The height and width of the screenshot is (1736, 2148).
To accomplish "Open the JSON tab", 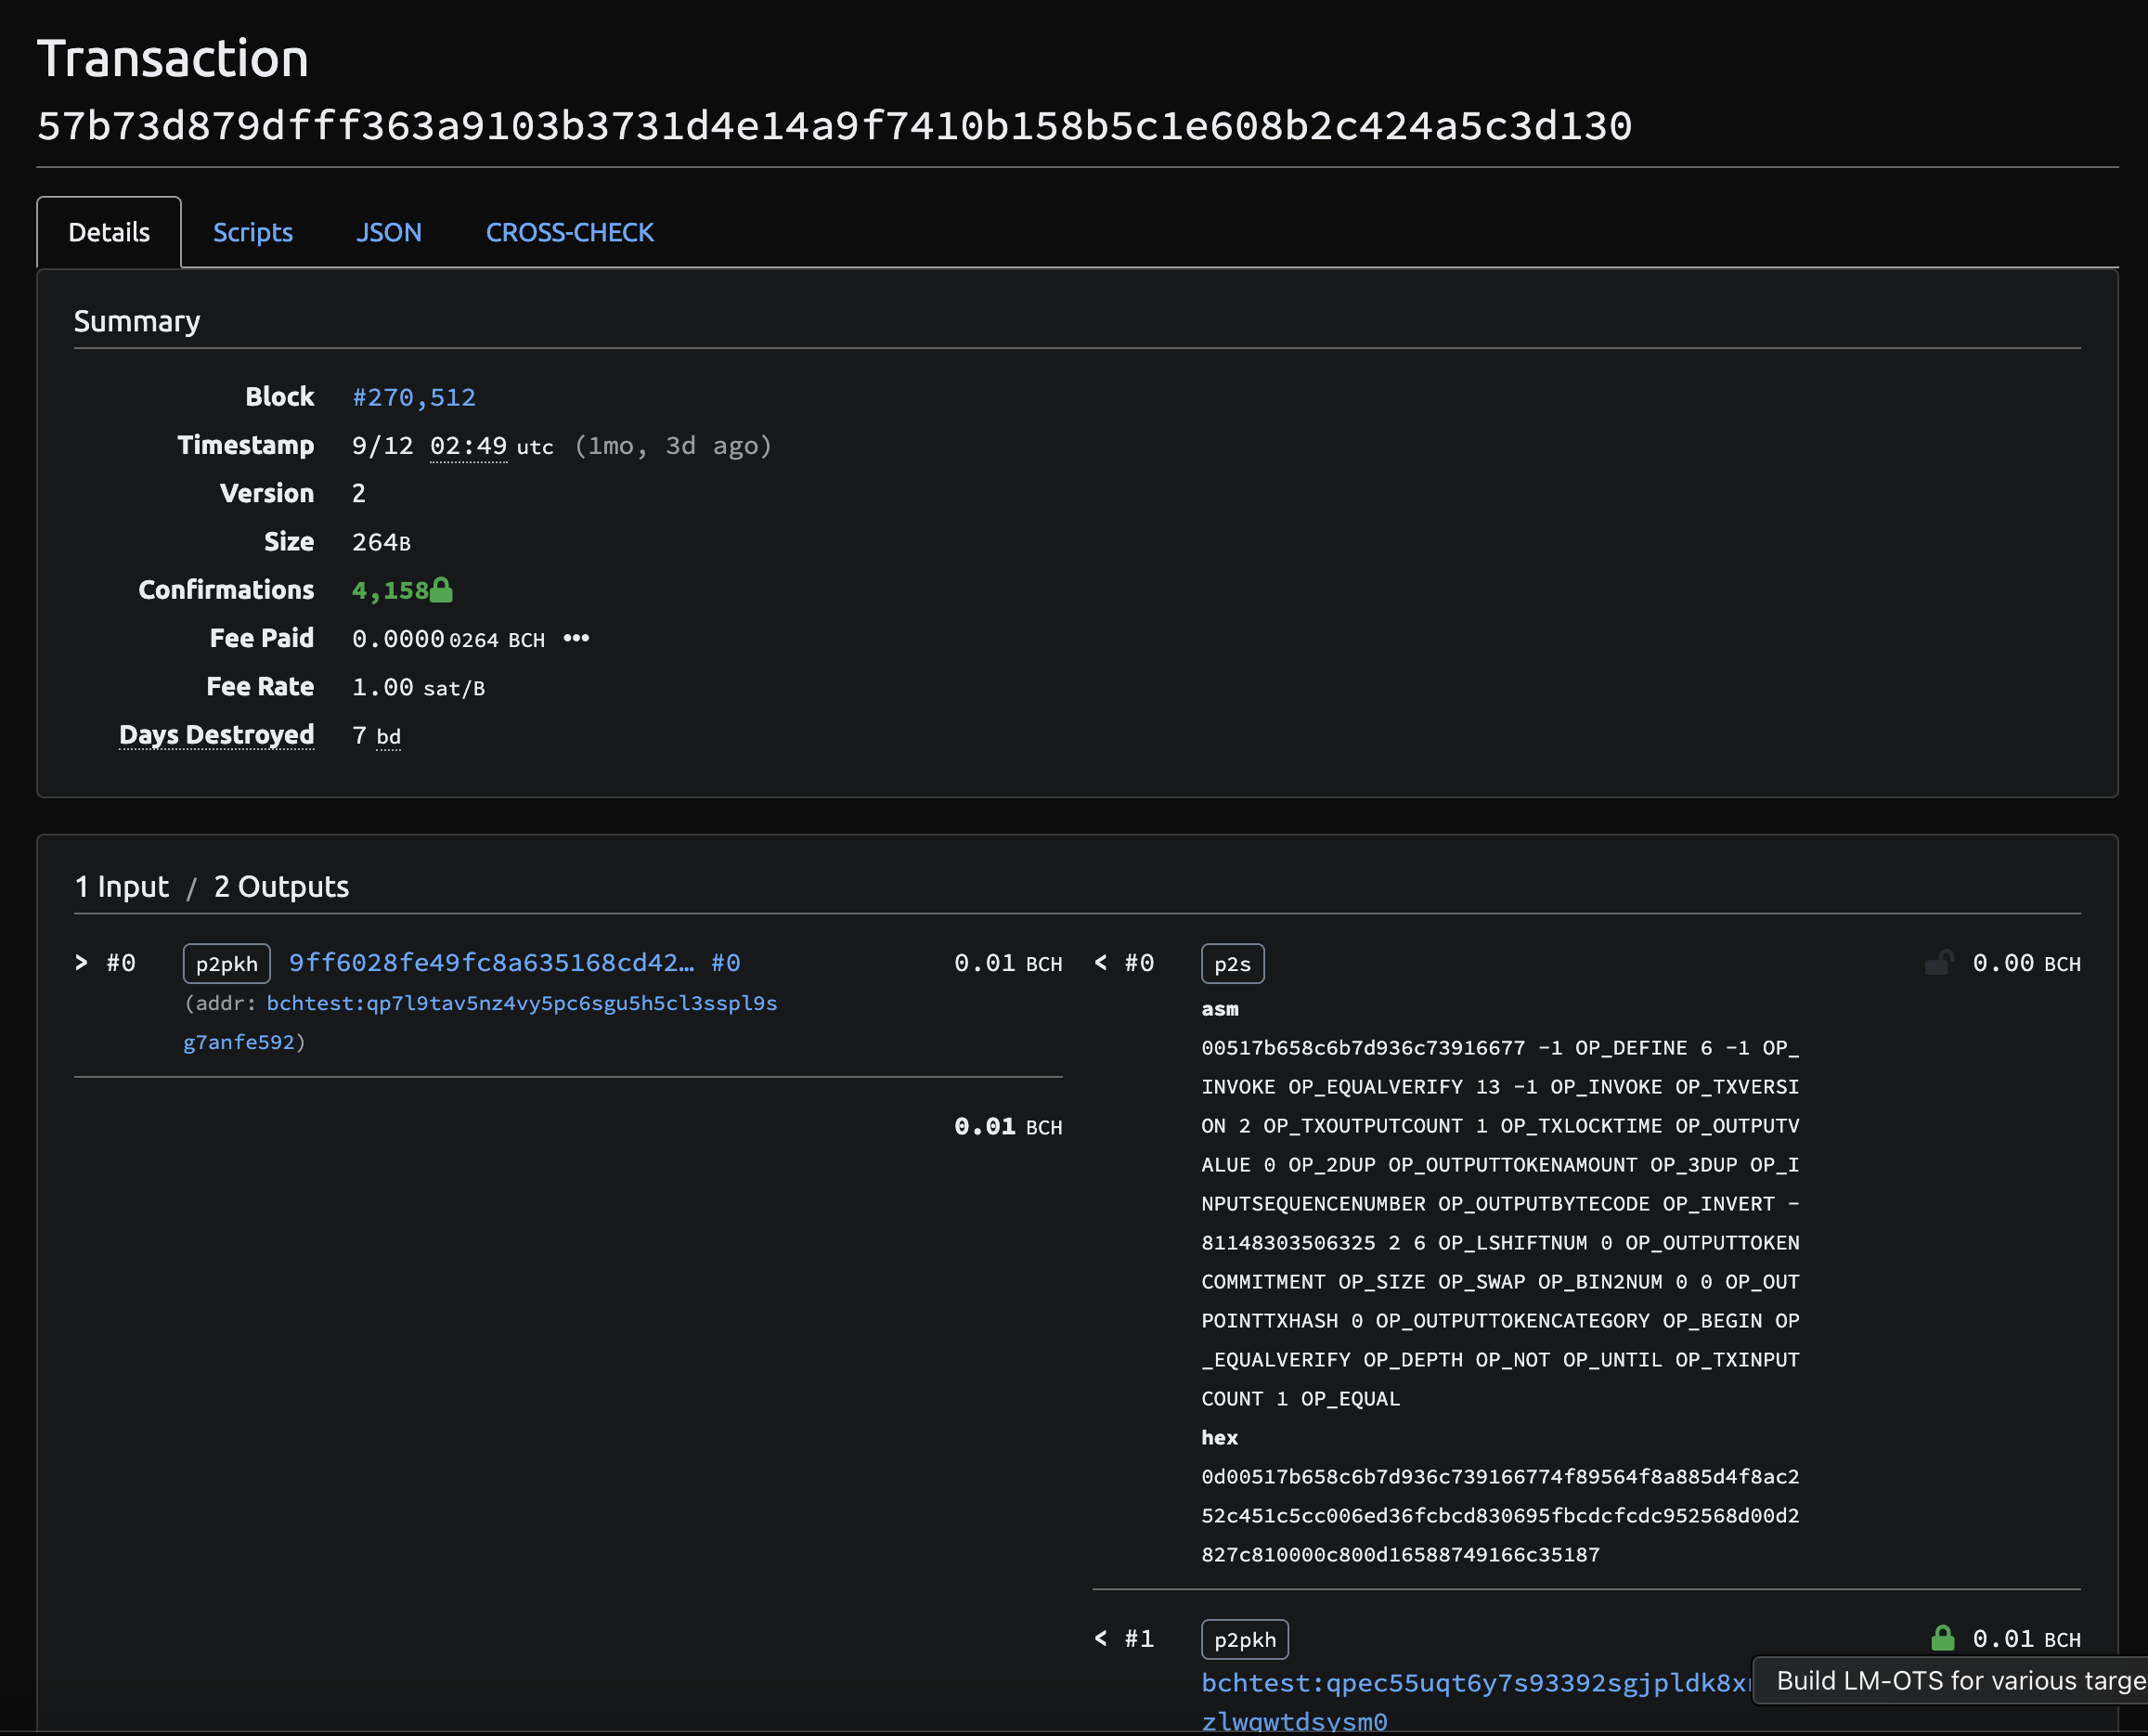I will 388,232.
